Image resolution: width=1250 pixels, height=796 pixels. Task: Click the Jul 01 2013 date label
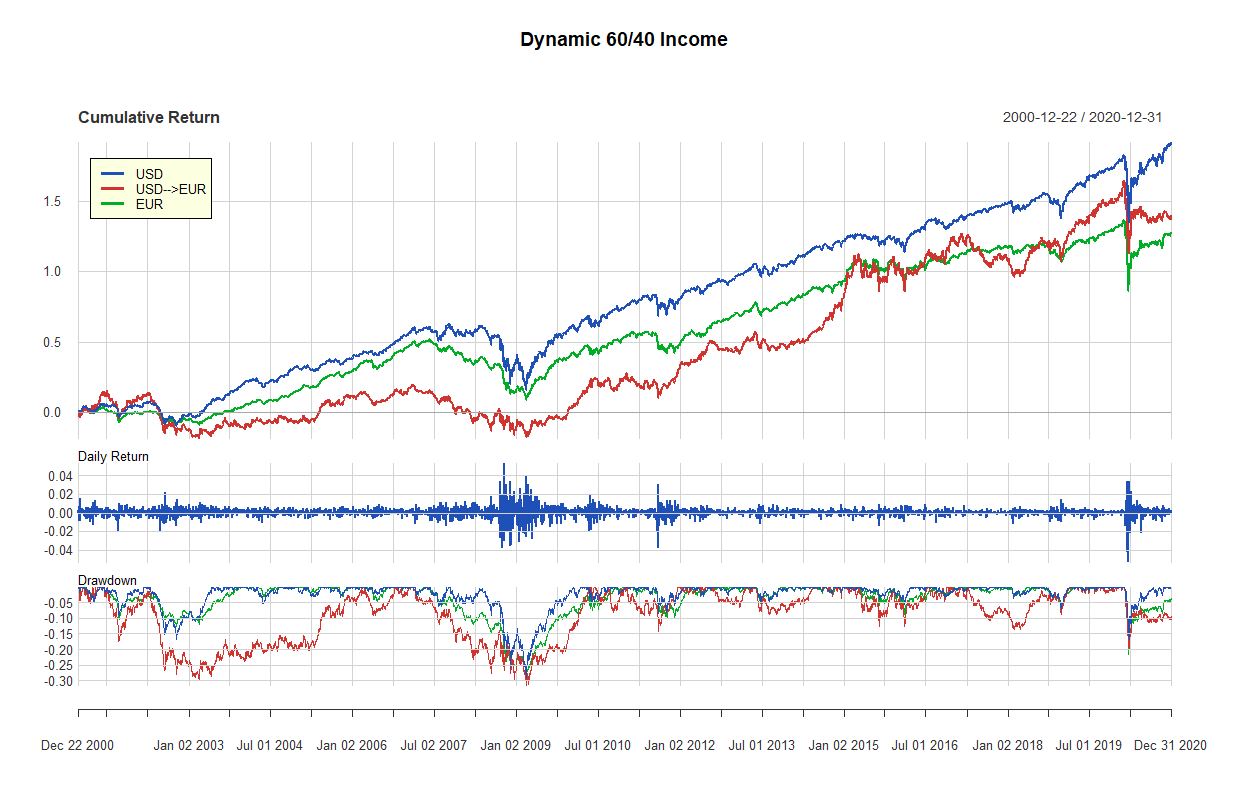point(761,746)
